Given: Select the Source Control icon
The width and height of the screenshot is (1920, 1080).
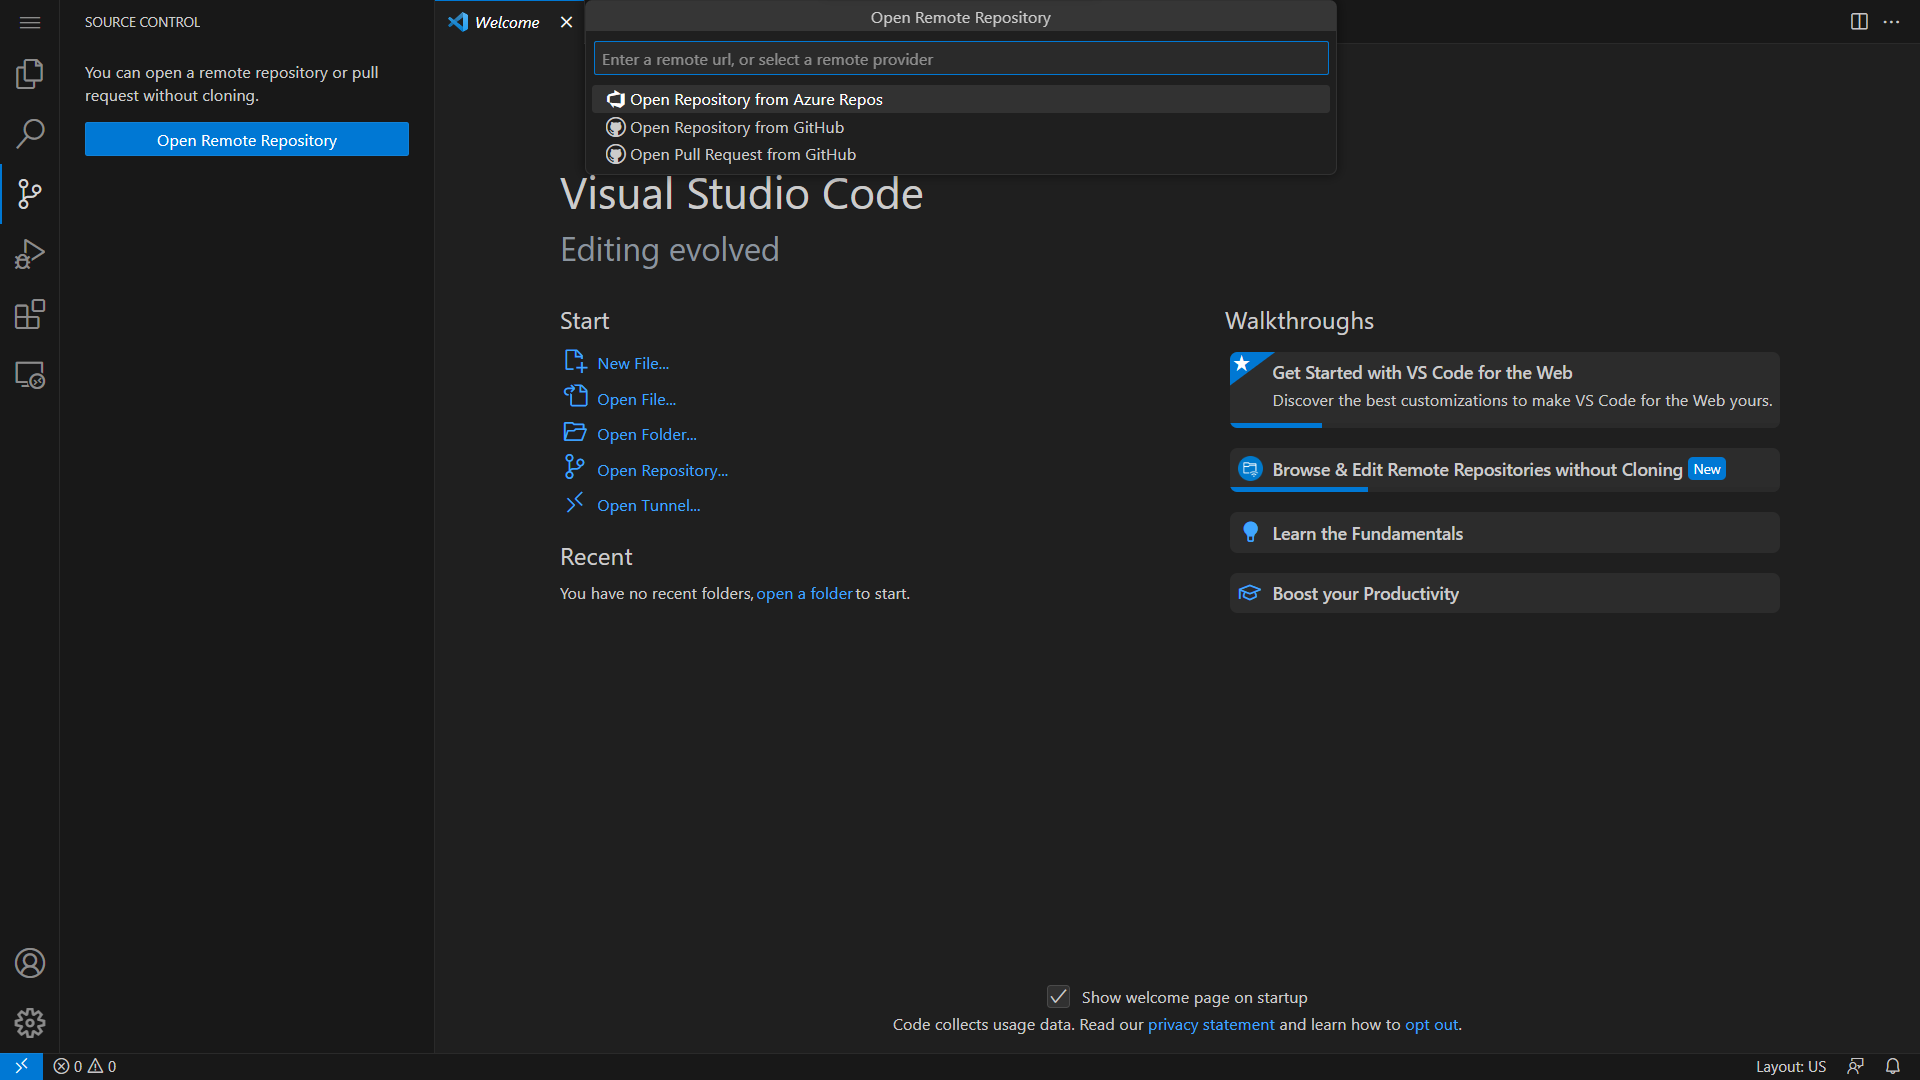Looking at the screenshot, I should click(30, 193).
